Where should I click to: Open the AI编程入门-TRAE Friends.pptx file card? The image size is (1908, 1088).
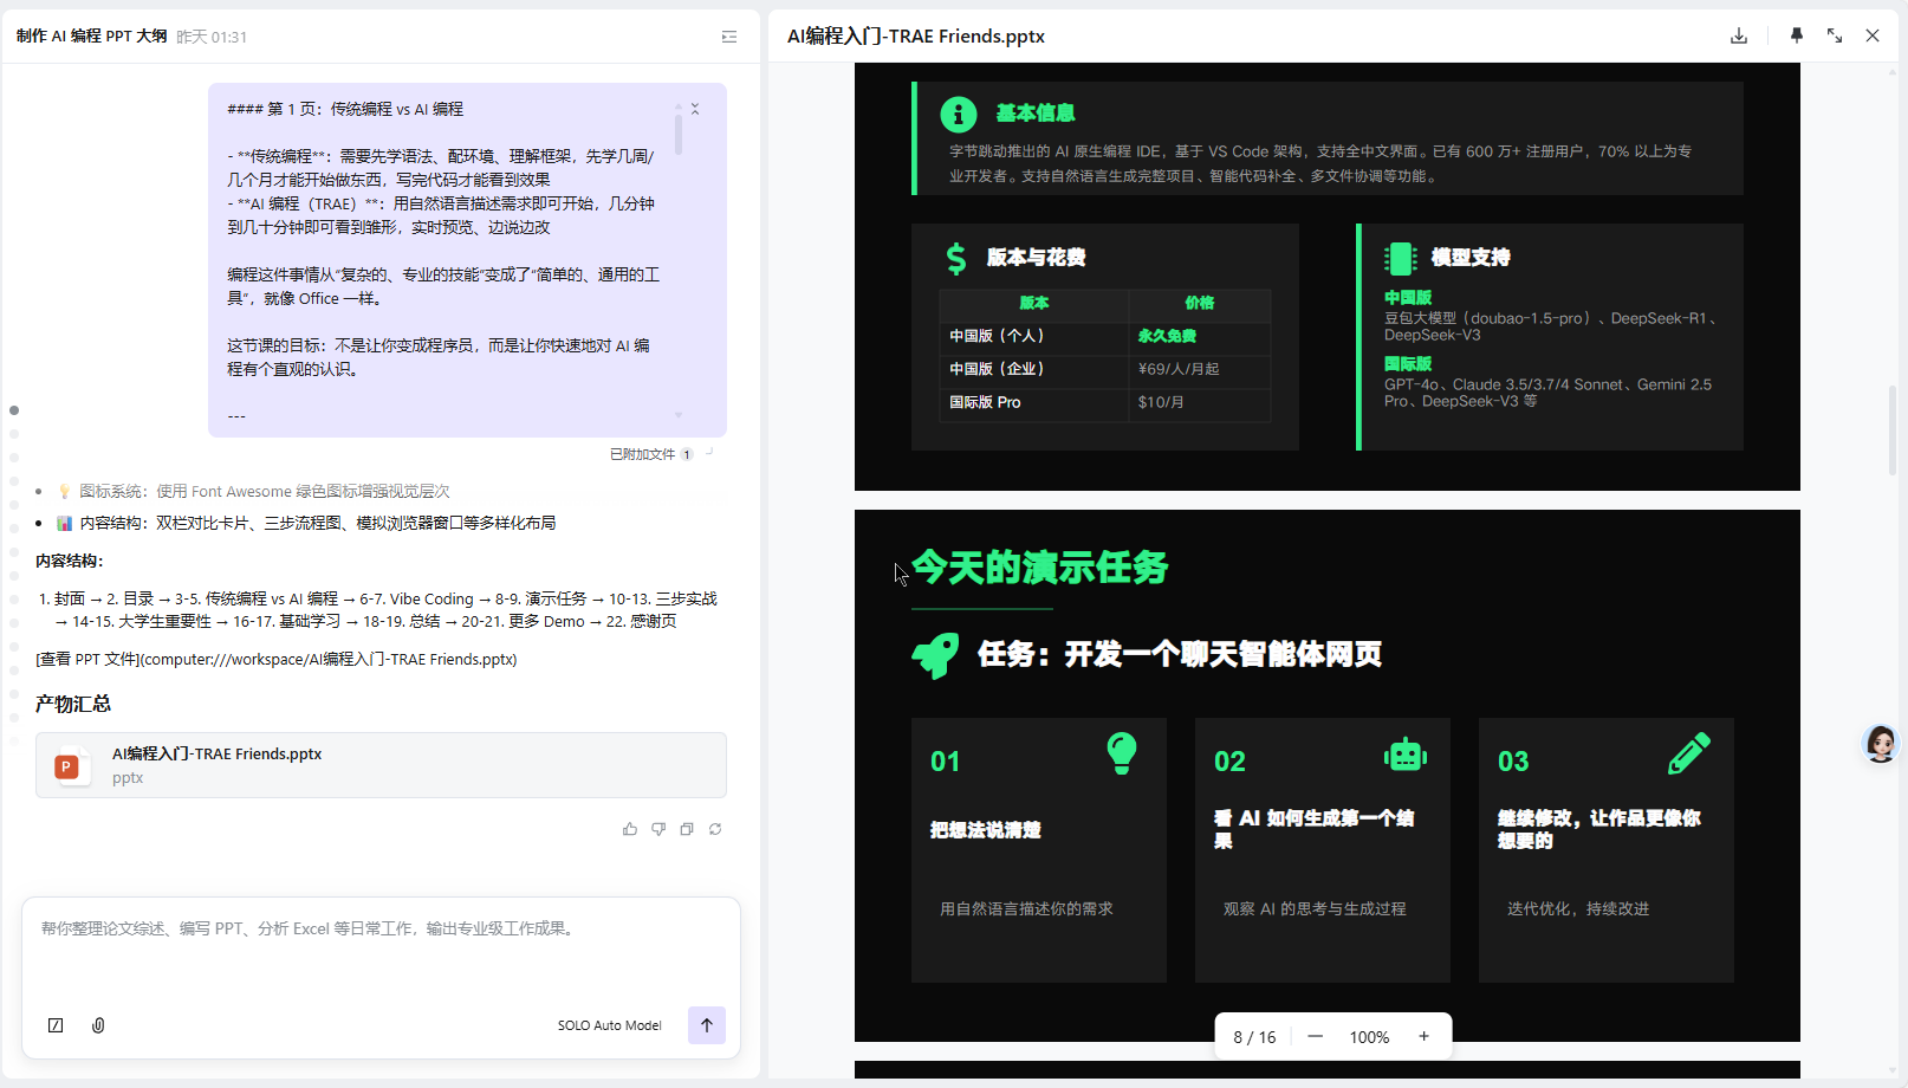pyautogui.click(x=380, y=765)
